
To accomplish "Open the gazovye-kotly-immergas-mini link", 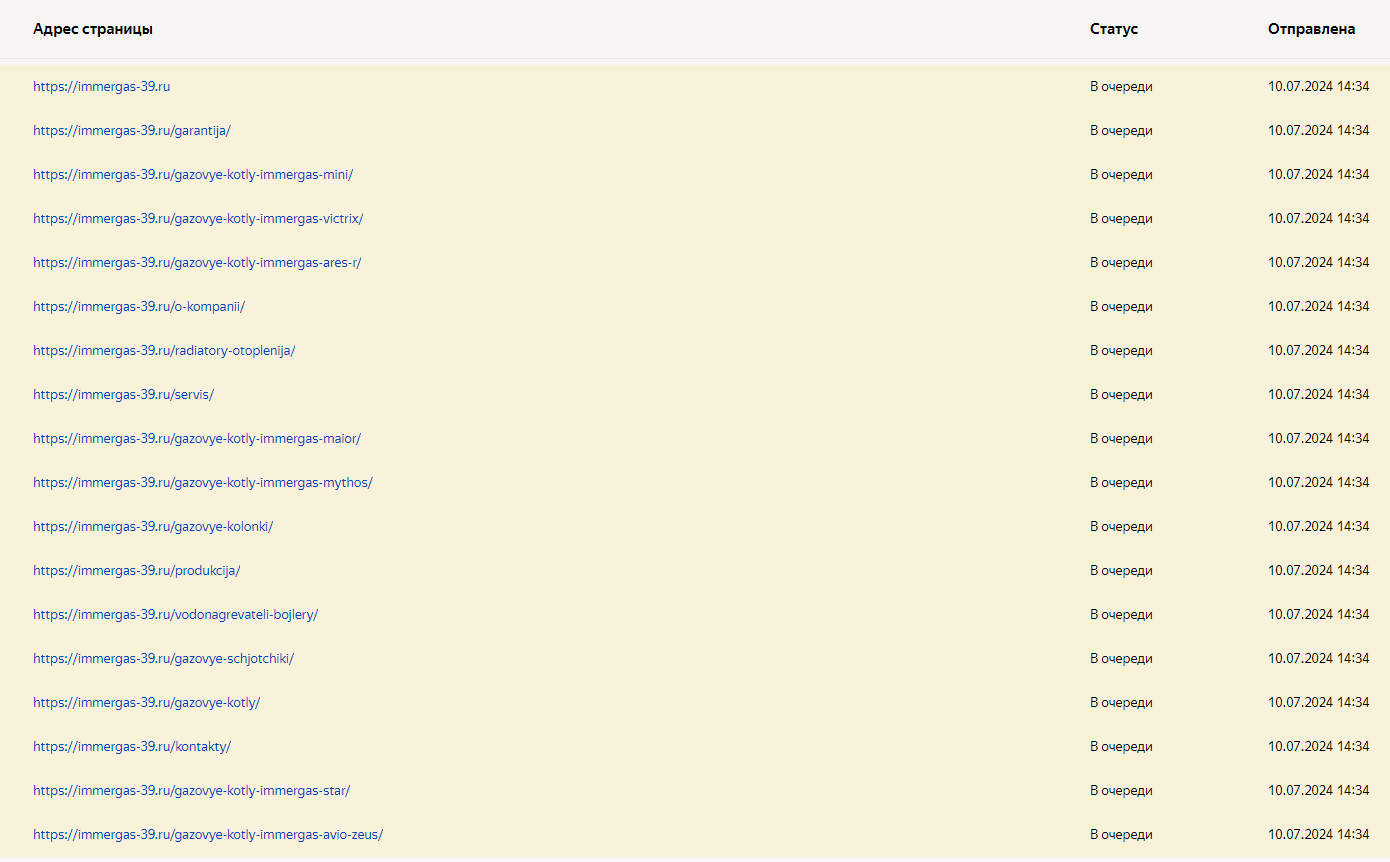I will tap(193, 174).
